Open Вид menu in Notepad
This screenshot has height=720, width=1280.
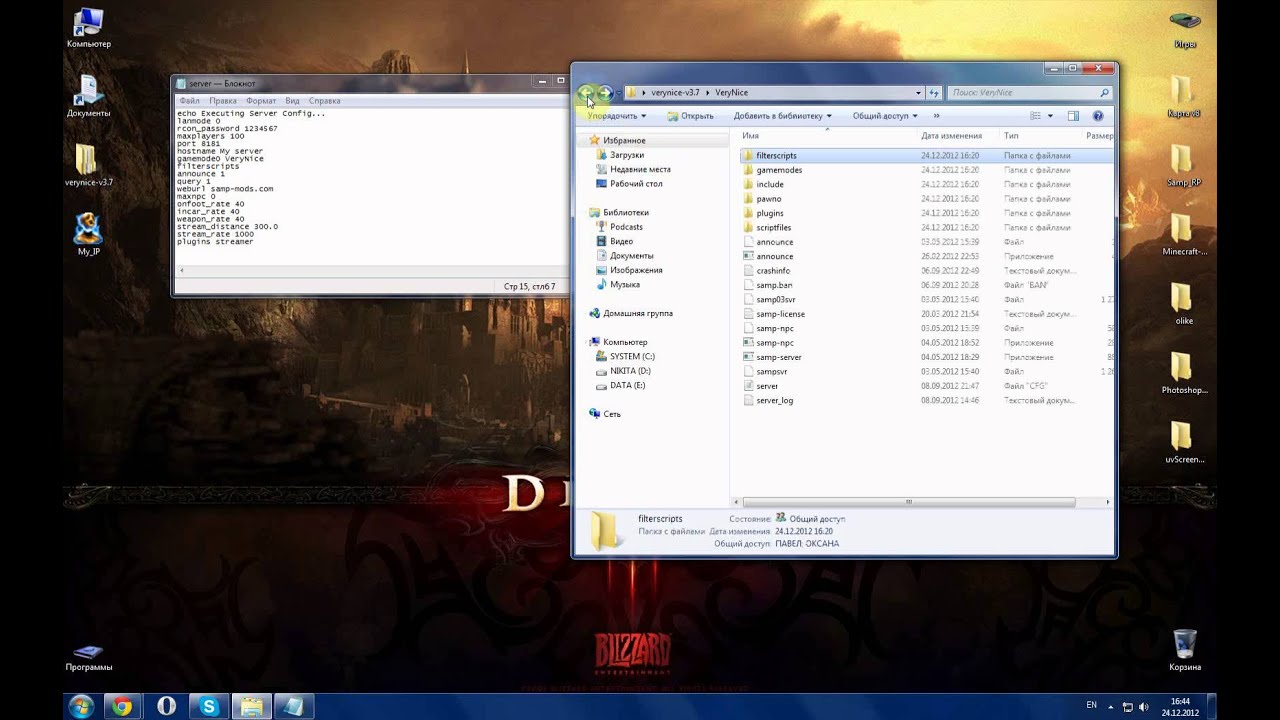tap(292, 101)
